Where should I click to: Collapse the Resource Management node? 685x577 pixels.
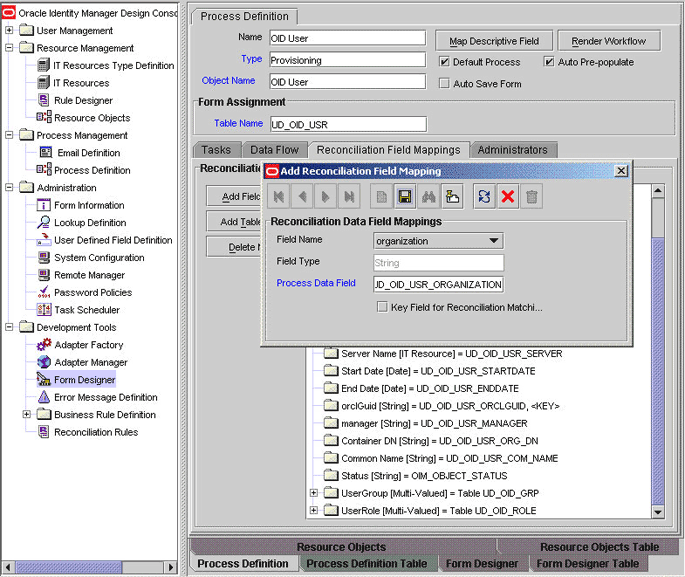click(9, 48)
